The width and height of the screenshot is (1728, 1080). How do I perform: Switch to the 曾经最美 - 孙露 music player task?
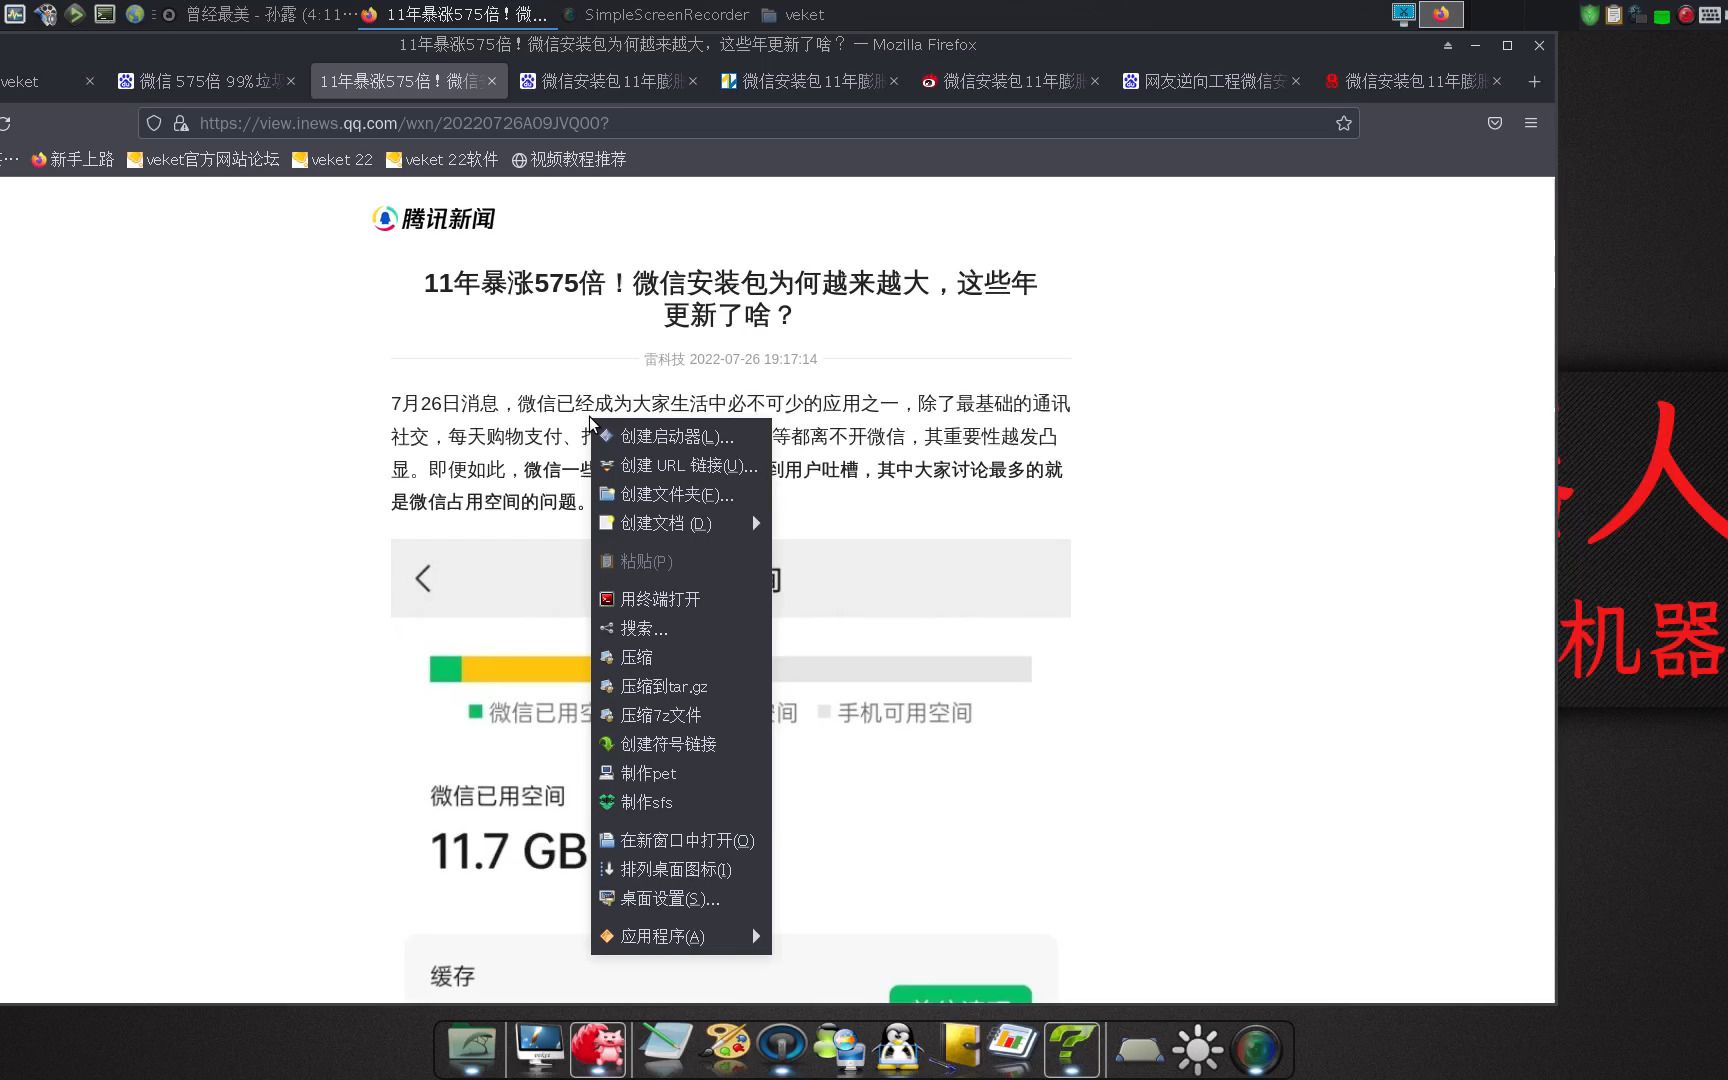pyautogui.click(x=261, y=14)
